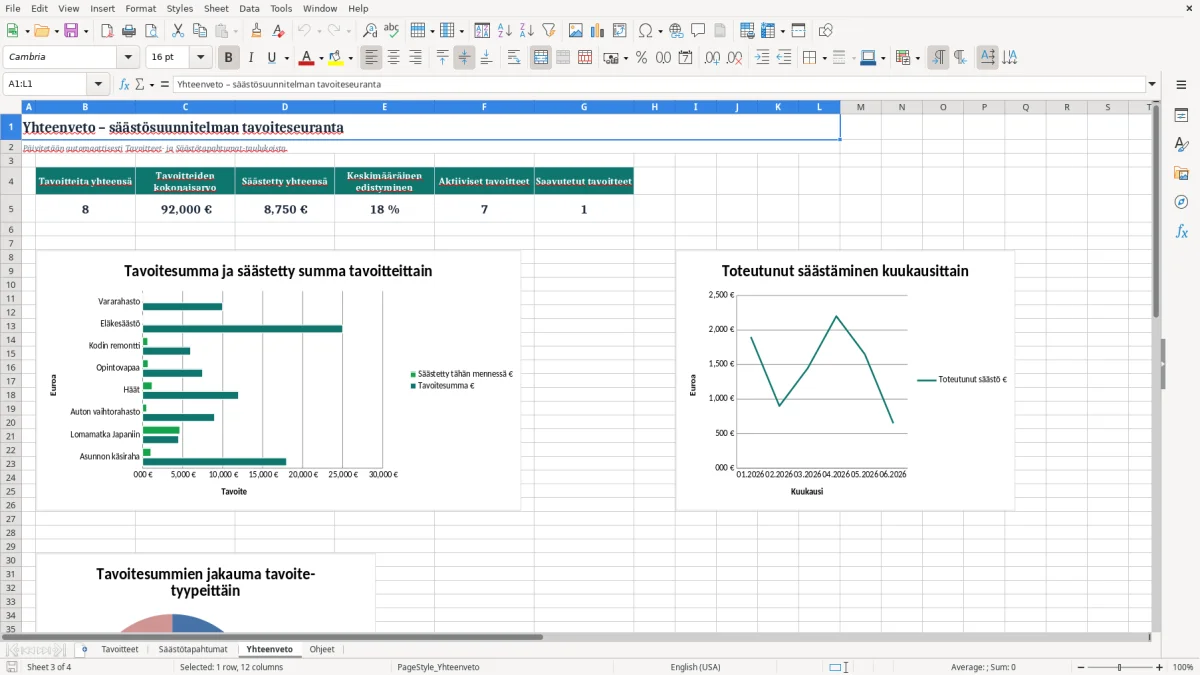Image resolution: width=1200 pixels, height=675 pixels.
Task: Open sidebar Gallery icon
Action: coord(1181,173)
